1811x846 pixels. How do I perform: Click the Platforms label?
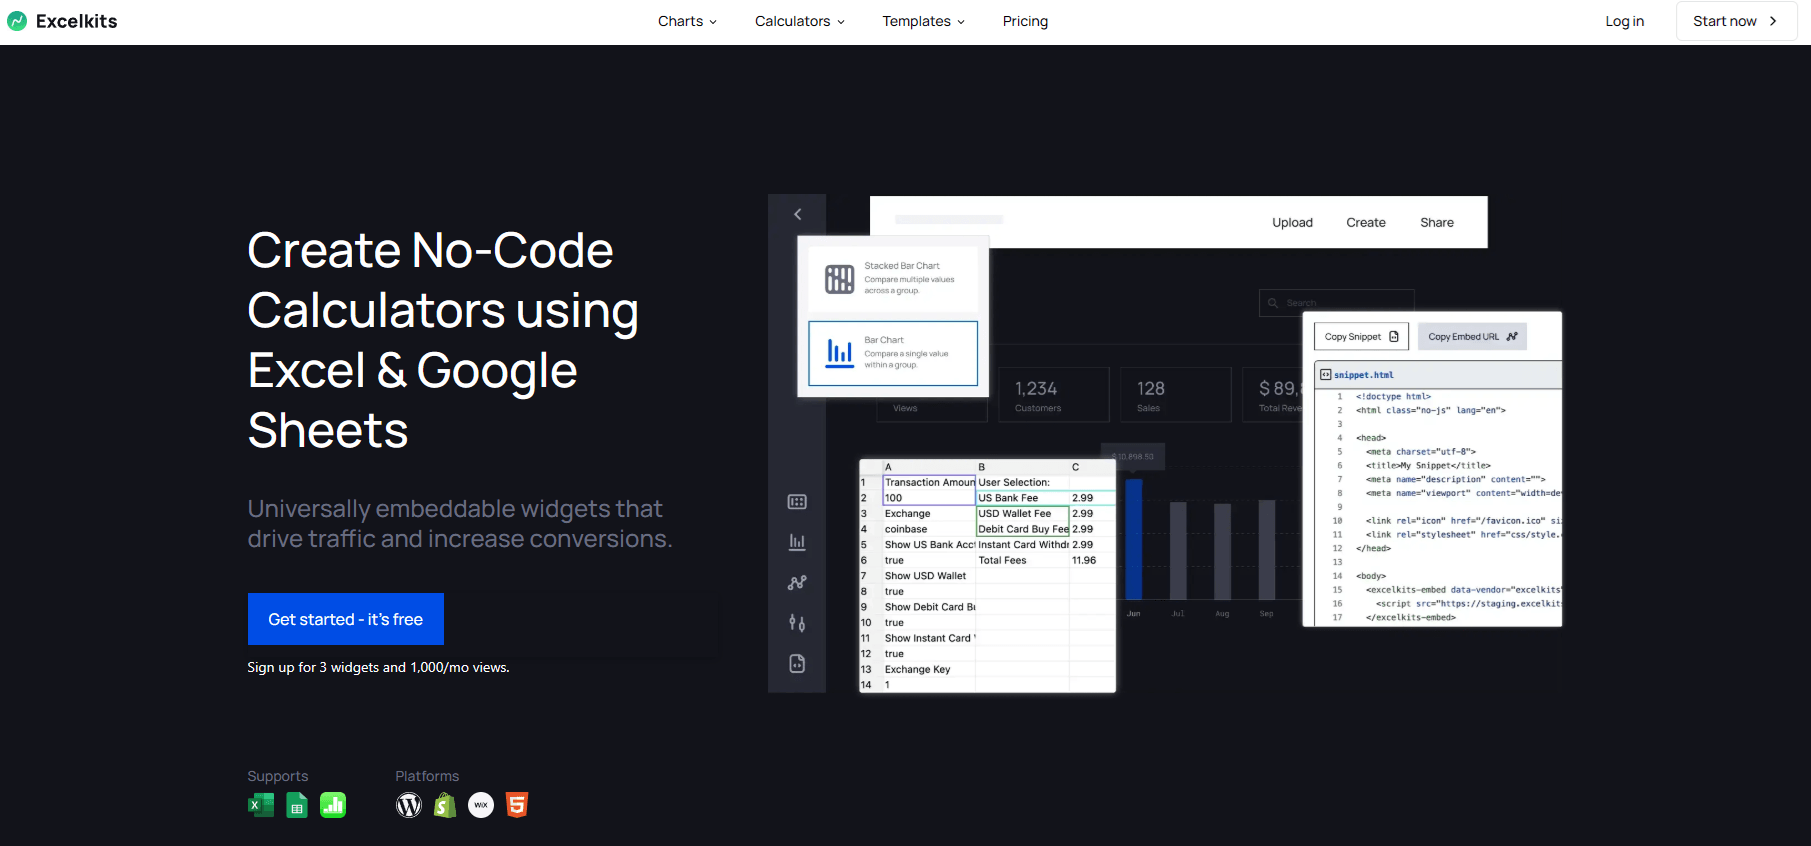coord(427,776)
